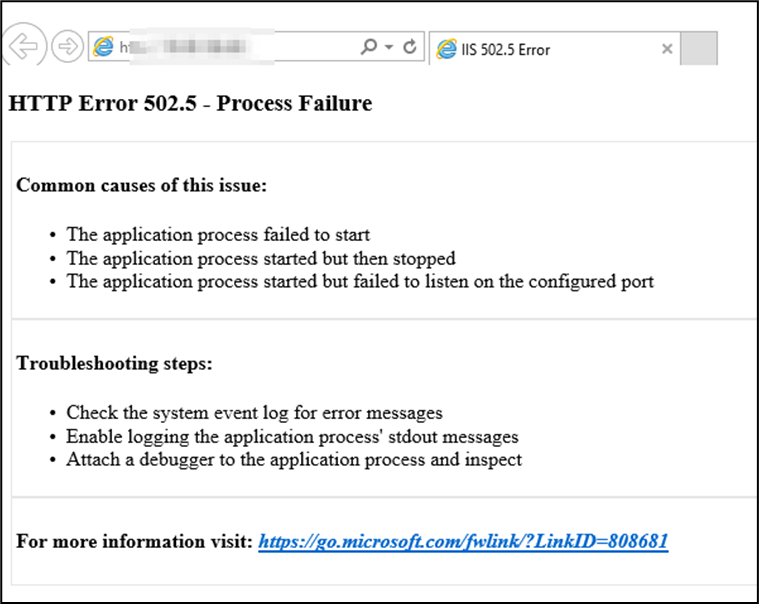Screen dimensions: 759x604
Task: Click the Troubleshooting steps heading
Action: [114, 363]
